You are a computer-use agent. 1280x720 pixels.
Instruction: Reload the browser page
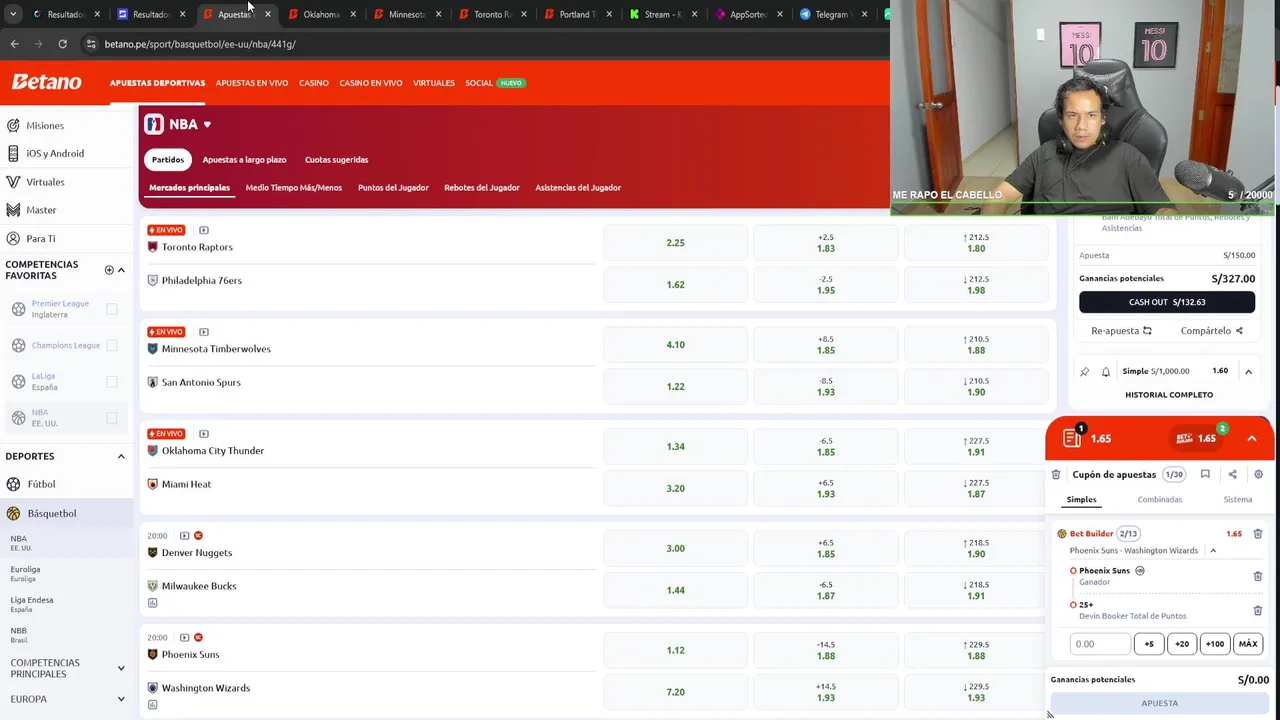point(62,44)
